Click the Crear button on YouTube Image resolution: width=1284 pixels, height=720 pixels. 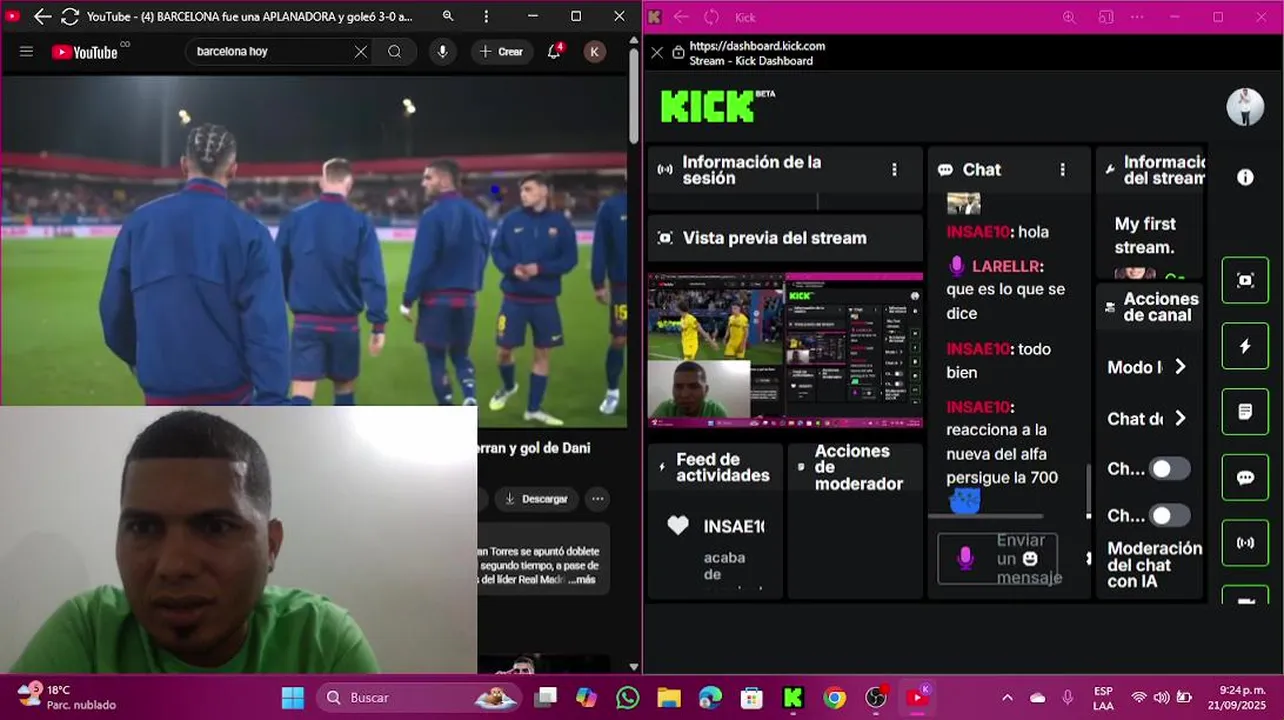pos(501,52)
